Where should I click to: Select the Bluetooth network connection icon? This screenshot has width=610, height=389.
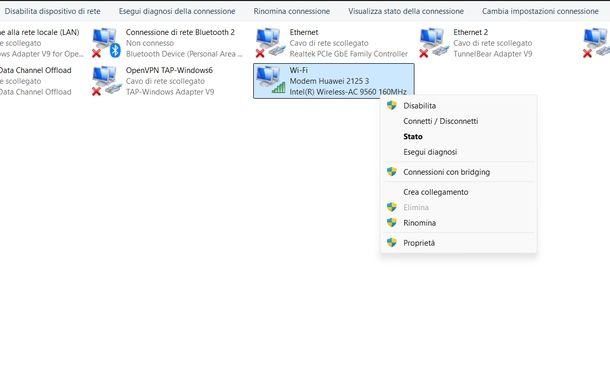(107, 42)
